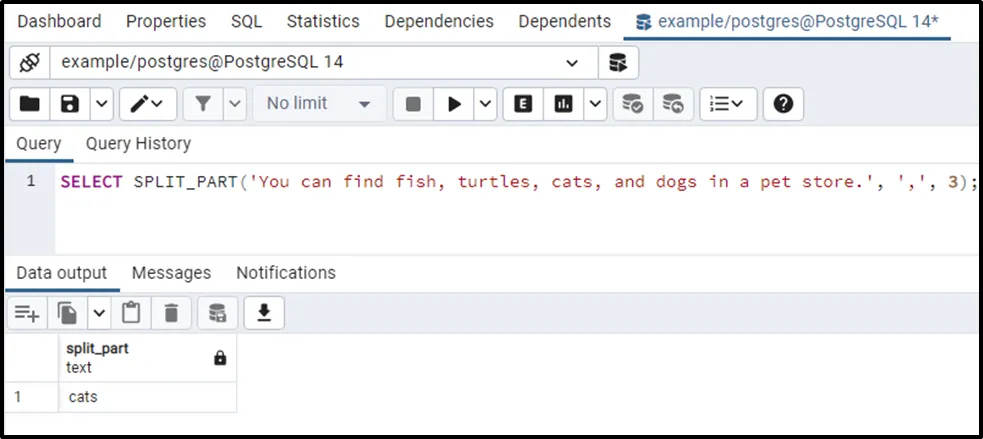Click the Explain query icon

tap(522, 103)
